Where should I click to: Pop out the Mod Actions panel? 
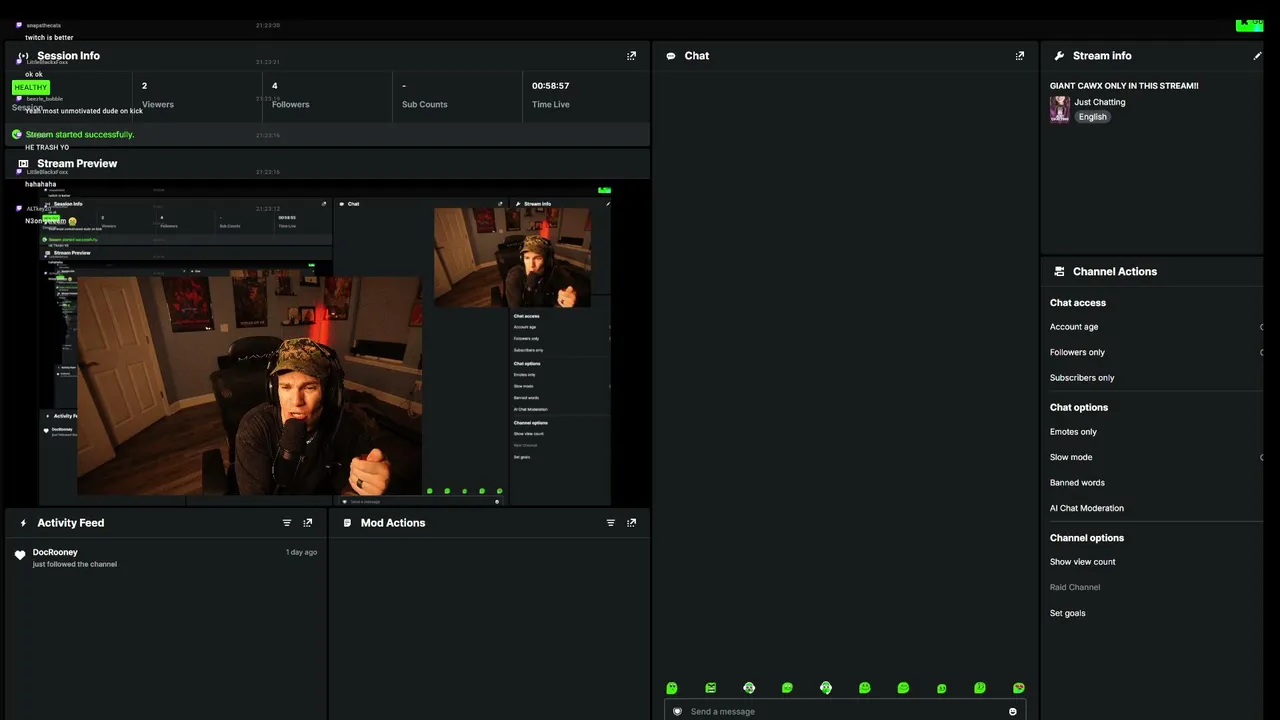[x=631, y=523]
